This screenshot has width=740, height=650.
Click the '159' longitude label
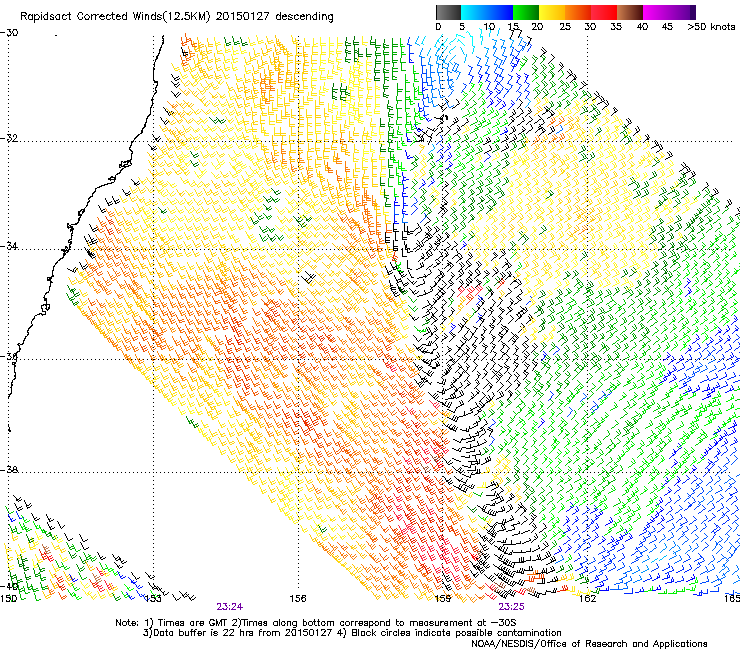pyautogui.click(x=443, y=599)
